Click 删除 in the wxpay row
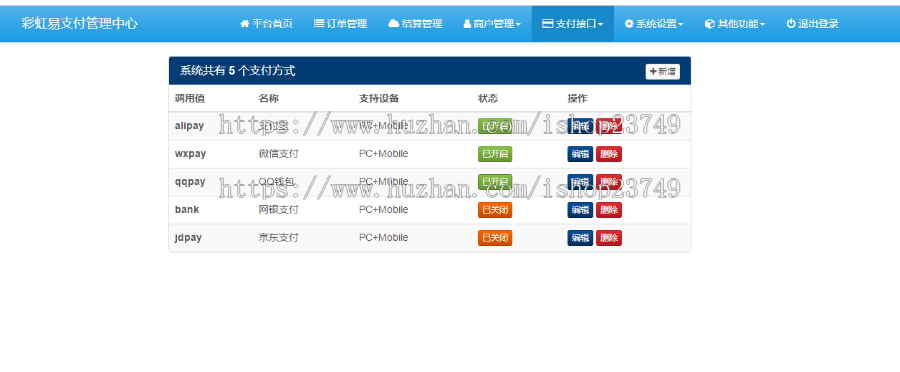The image size is (900, 372). coord(609,154)
